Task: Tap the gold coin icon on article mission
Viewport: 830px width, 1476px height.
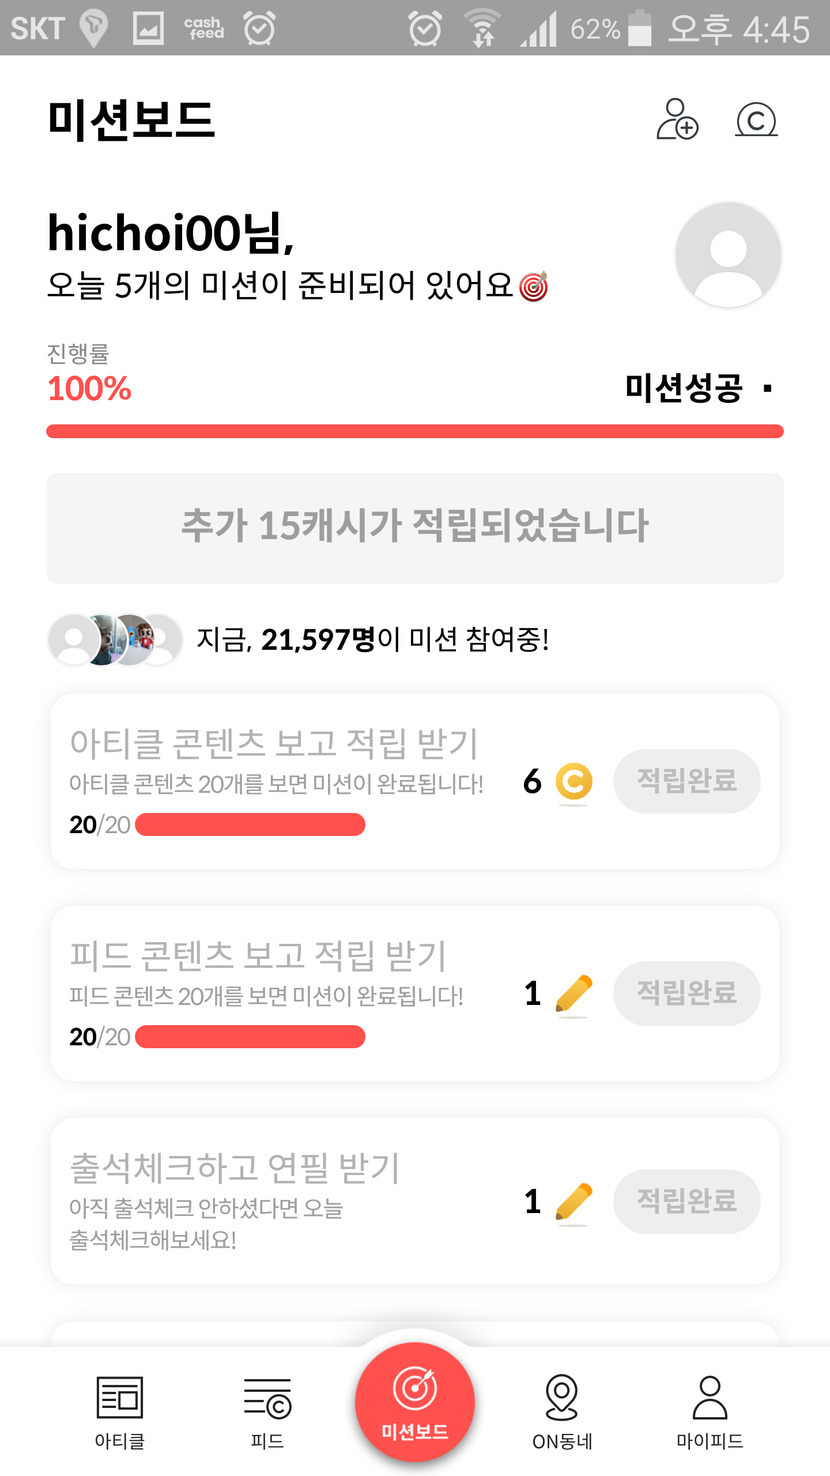Action: click(x=573, y=782)
